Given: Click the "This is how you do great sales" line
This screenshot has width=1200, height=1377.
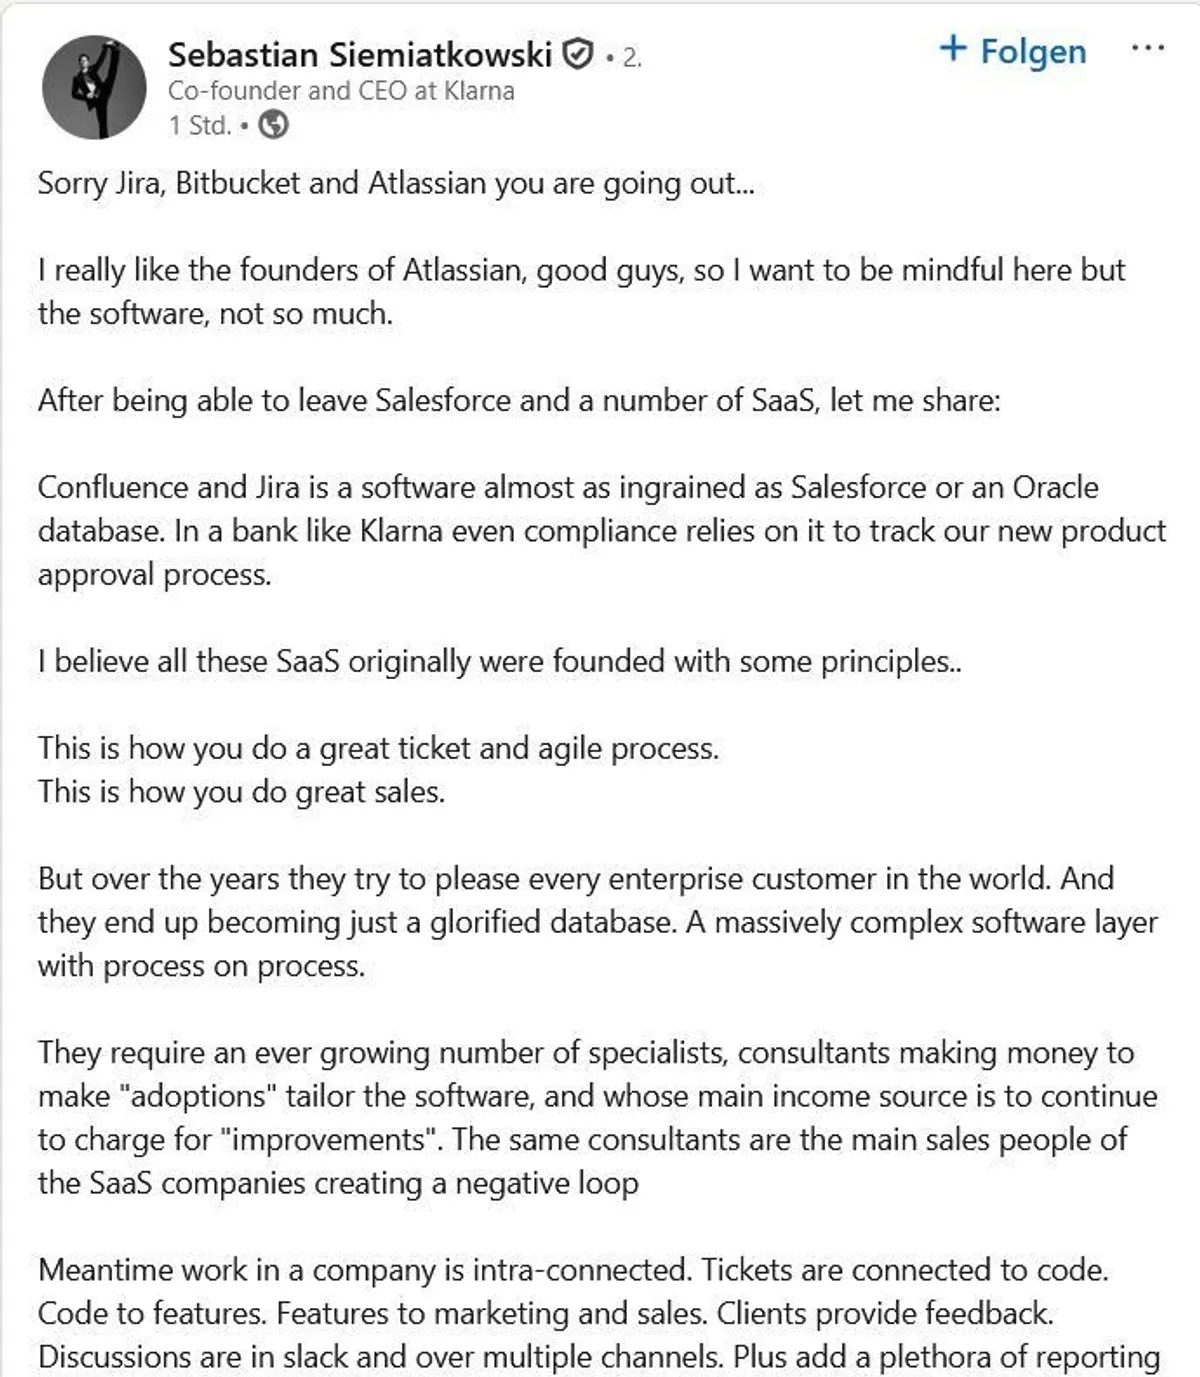Looking at the screenshot, I should click(241, 792).
